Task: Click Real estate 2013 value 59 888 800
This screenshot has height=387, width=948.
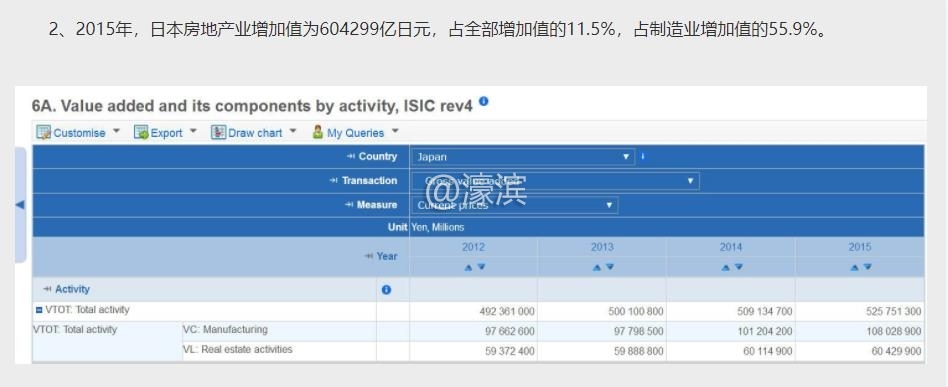Action: 638,351
